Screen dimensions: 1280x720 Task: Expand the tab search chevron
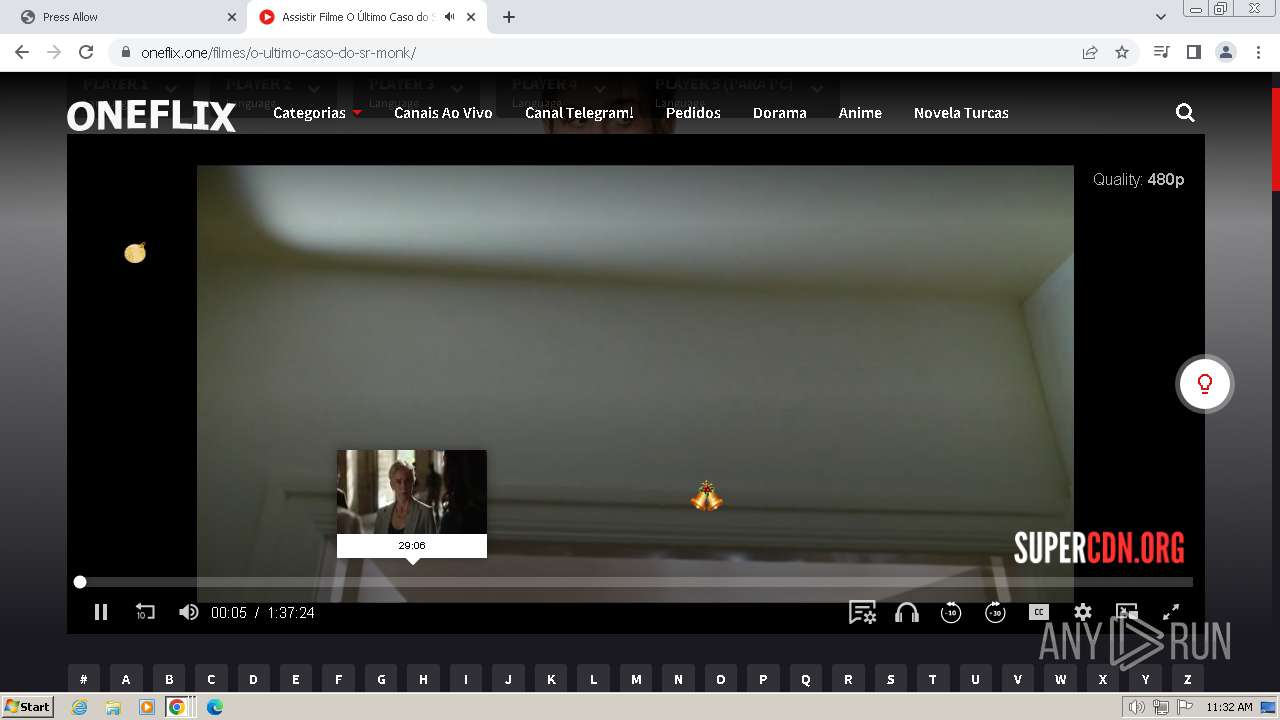(1161, 17)
